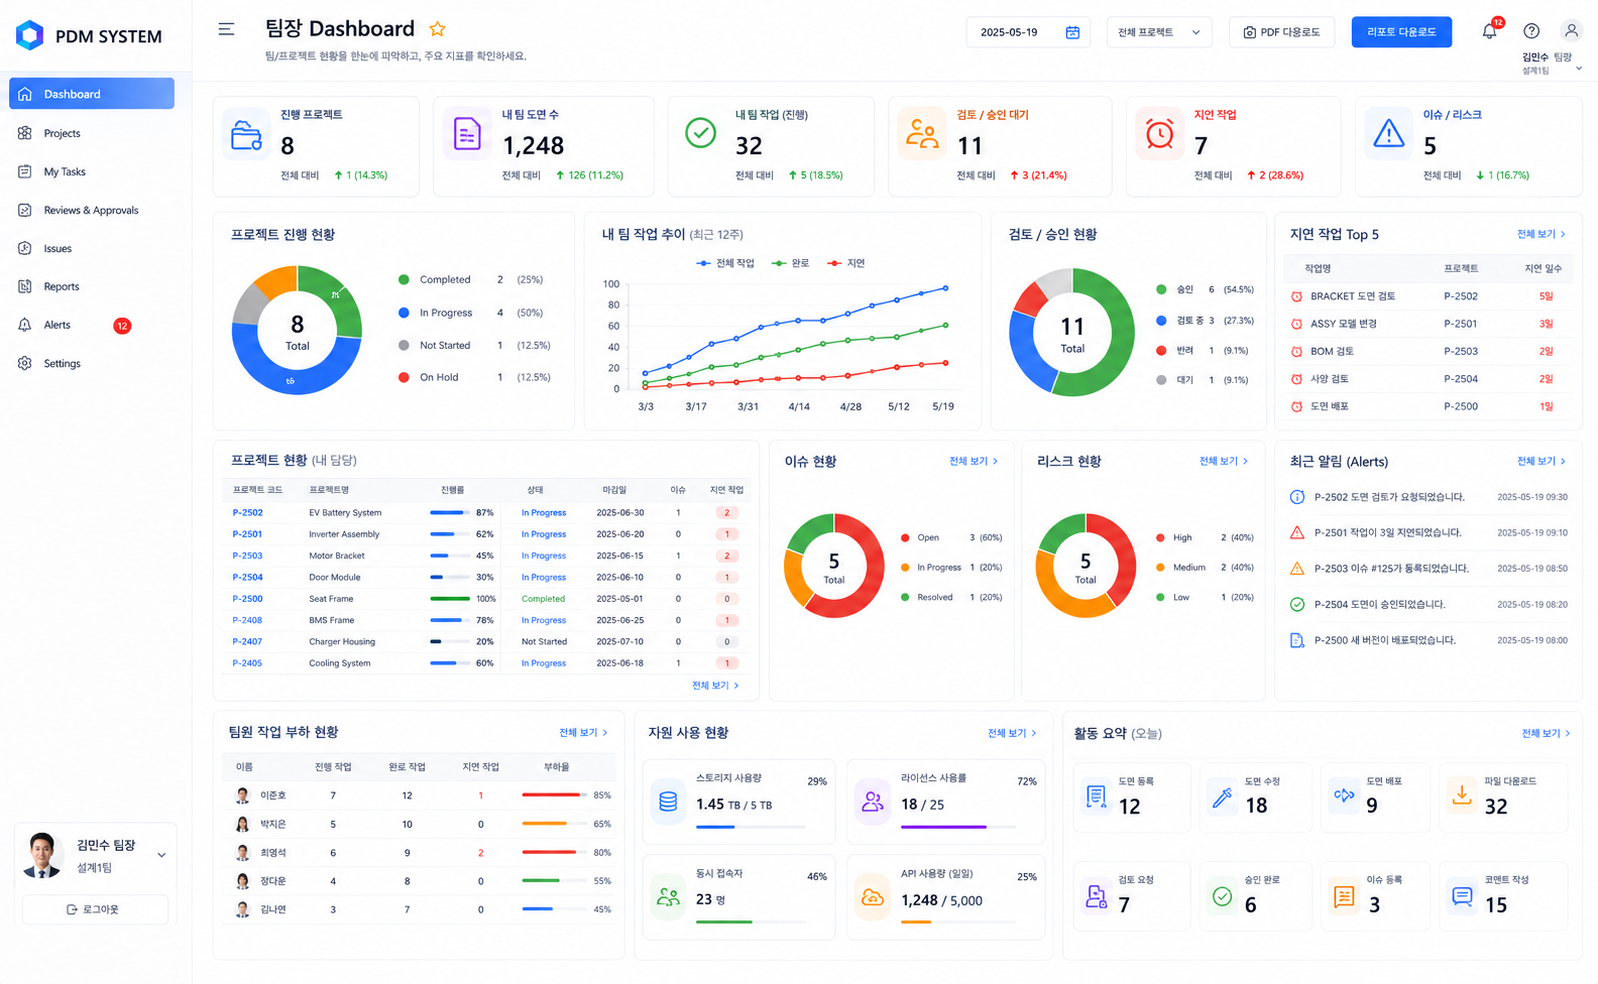This screenshot has height=984, width=1598.
Task: Open the calendar icon in the date field
Action: point(1072,32)
